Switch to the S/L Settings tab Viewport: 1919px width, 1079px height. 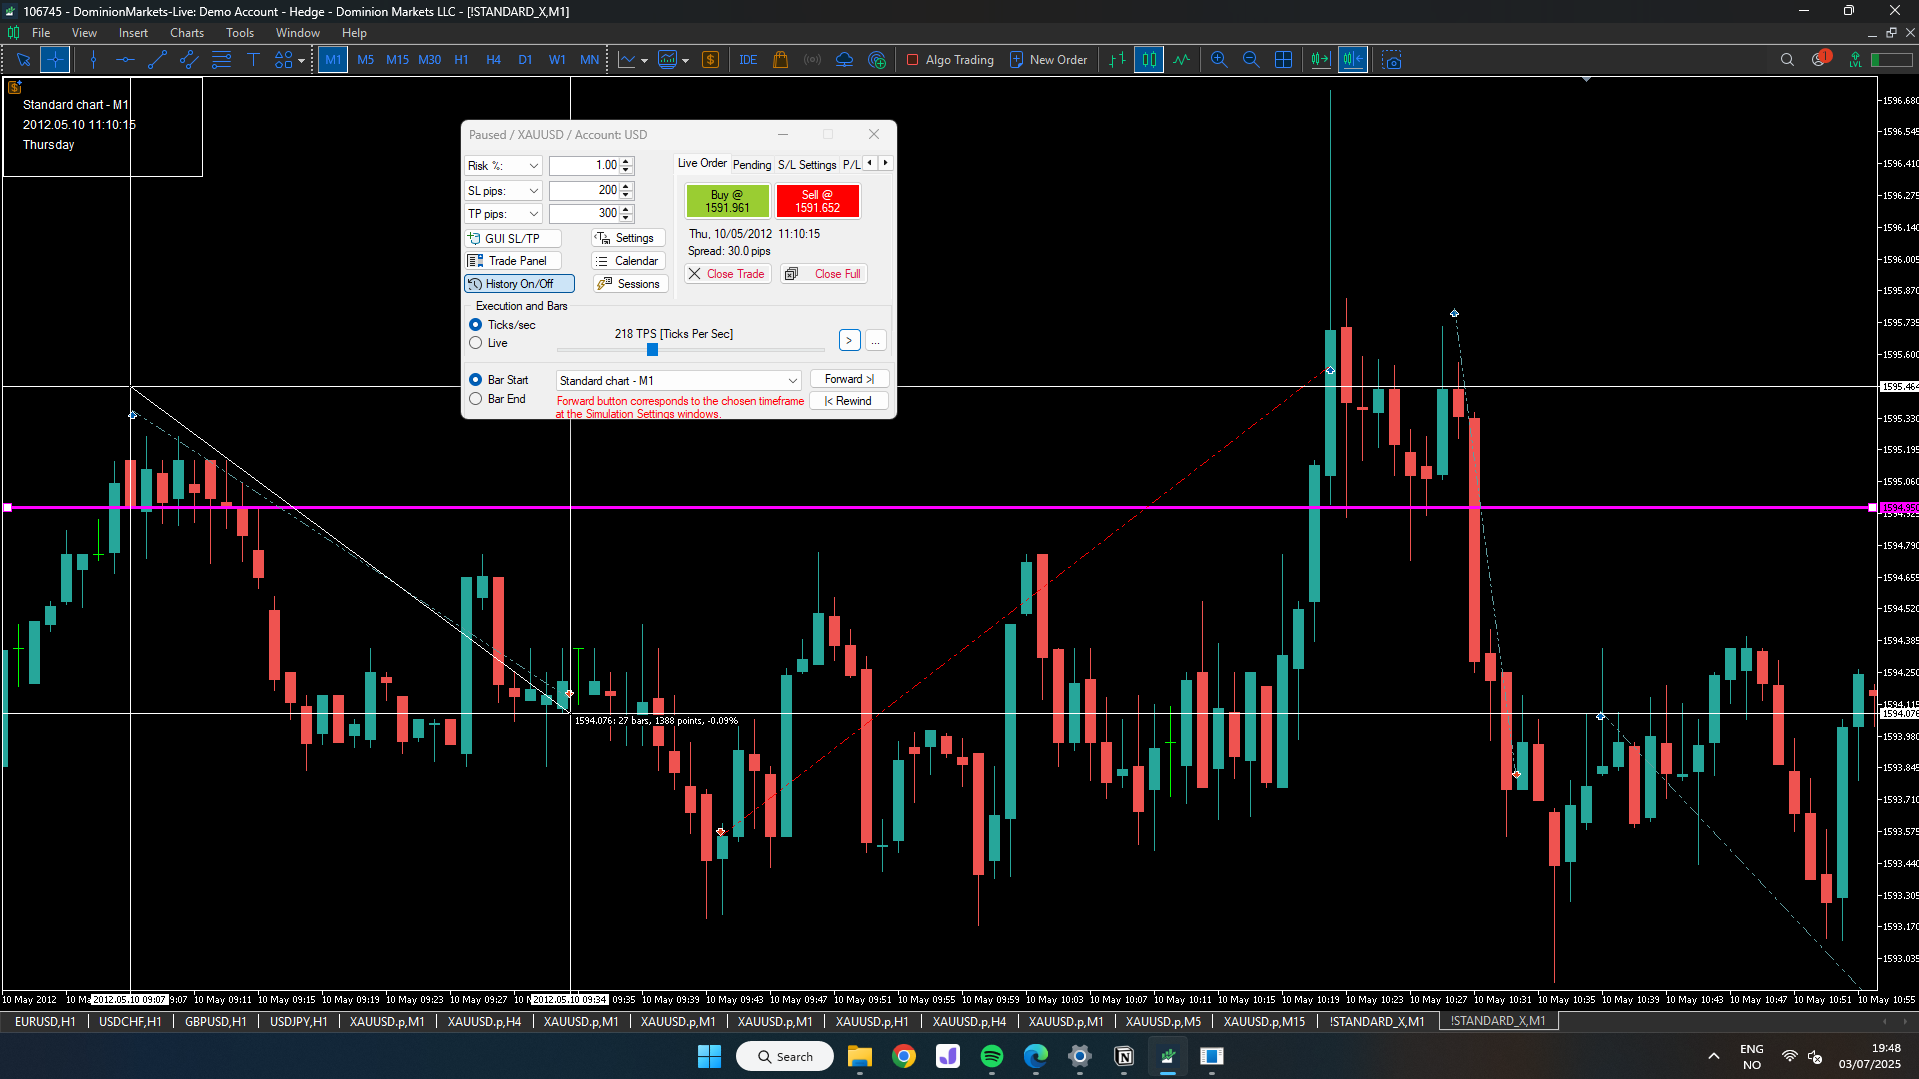pos(807,165)
